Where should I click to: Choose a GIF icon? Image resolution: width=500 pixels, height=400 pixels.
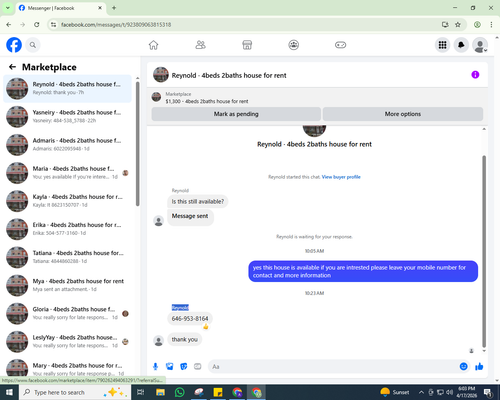click(x=198, y=367)
